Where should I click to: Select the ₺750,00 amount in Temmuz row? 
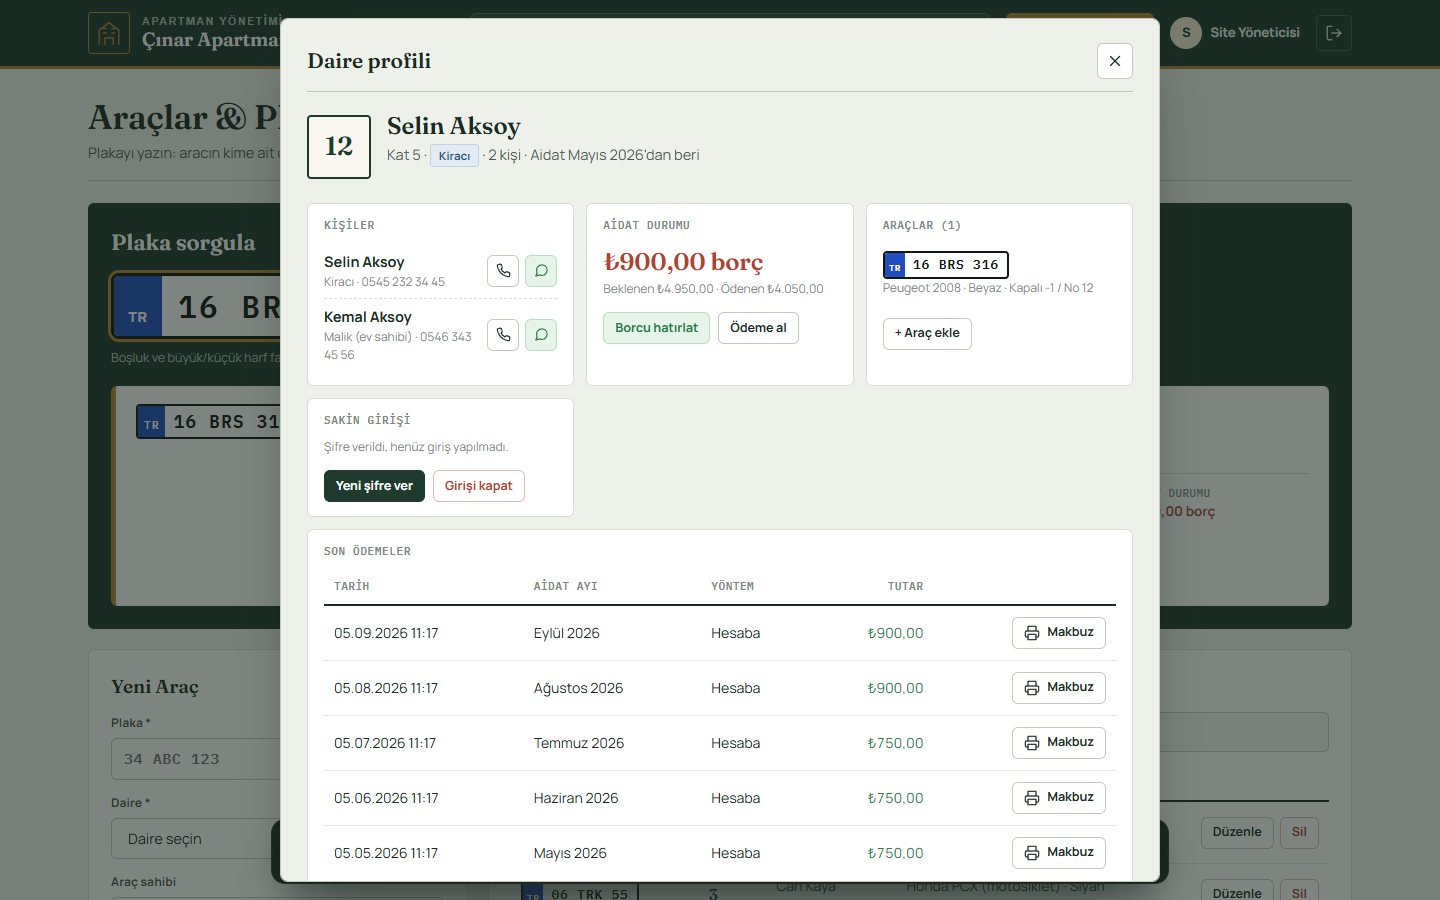coord(895,743)
